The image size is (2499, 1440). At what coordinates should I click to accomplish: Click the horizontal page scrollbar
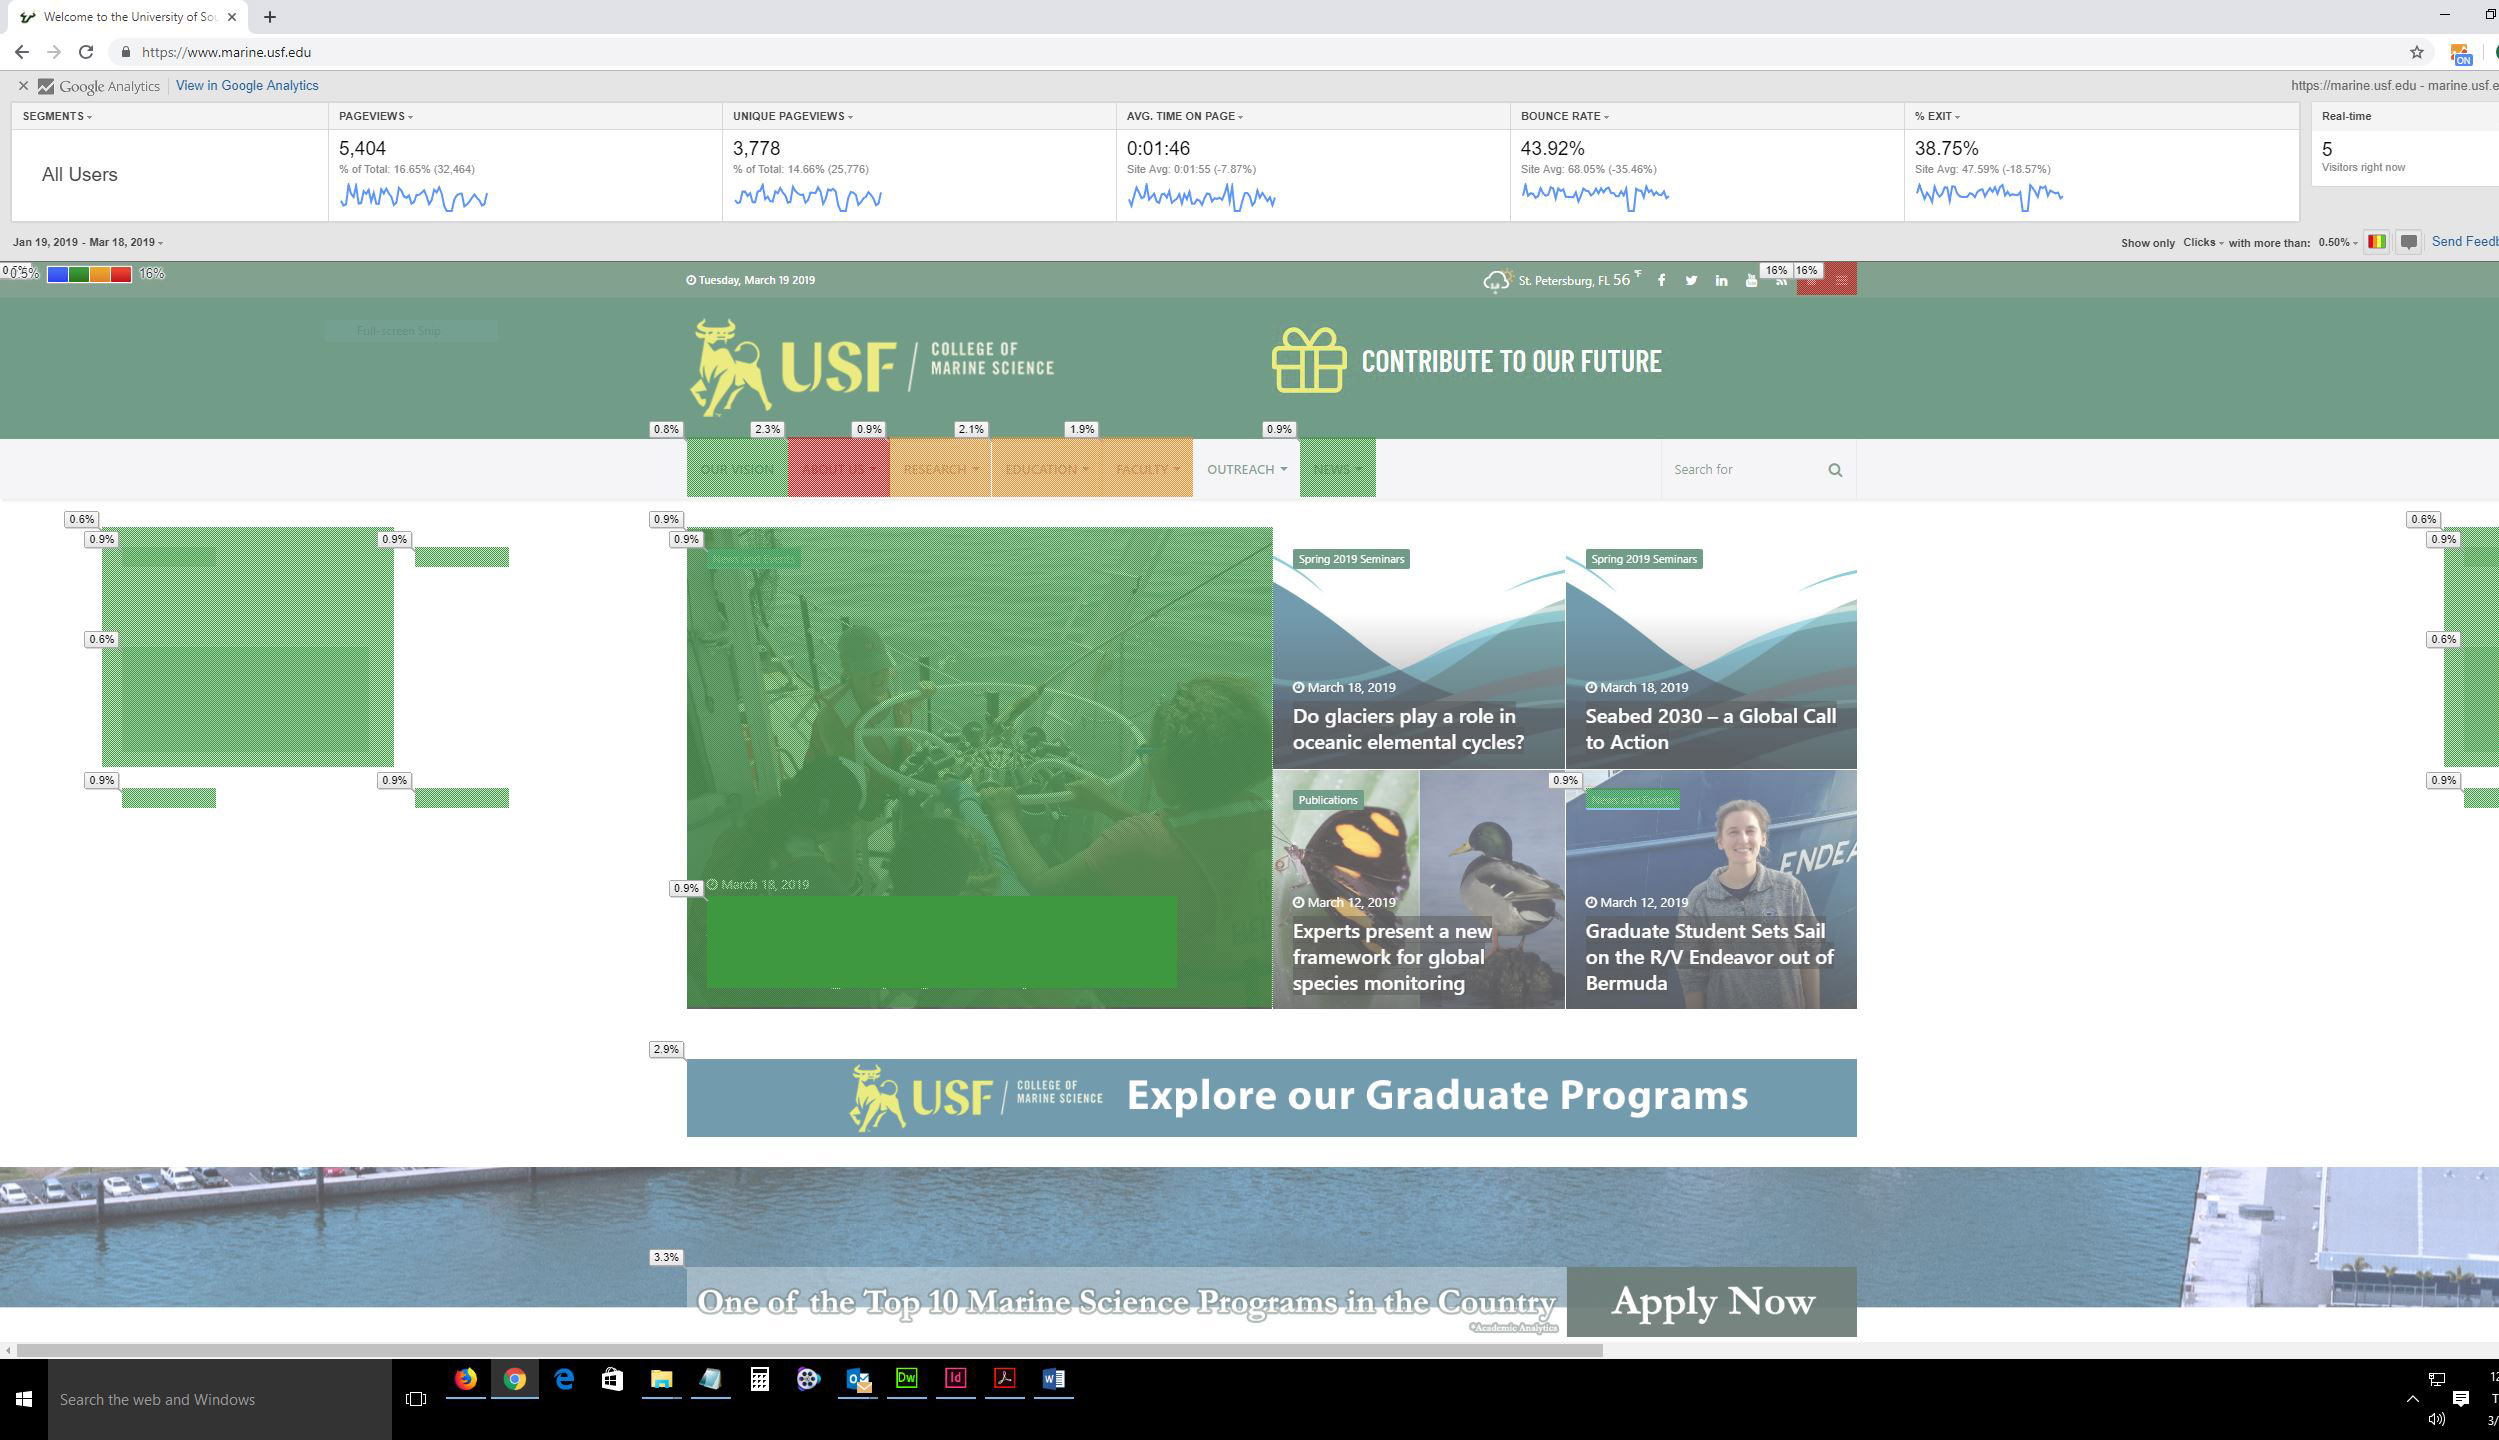[810, 1350]
